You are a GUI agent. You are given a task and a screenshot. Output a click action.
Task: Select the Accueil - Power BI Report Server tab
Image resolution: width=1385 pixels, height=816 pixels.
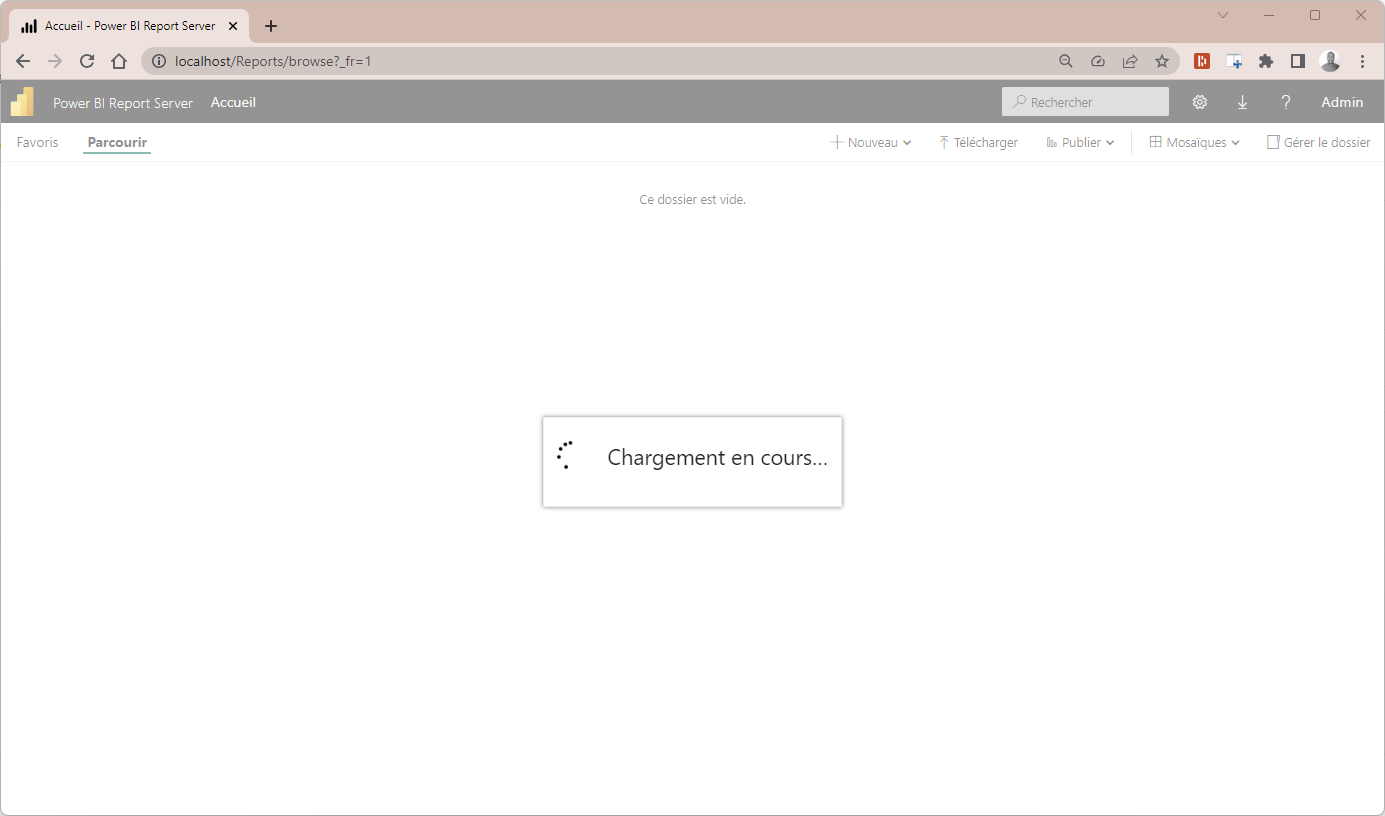128,26
